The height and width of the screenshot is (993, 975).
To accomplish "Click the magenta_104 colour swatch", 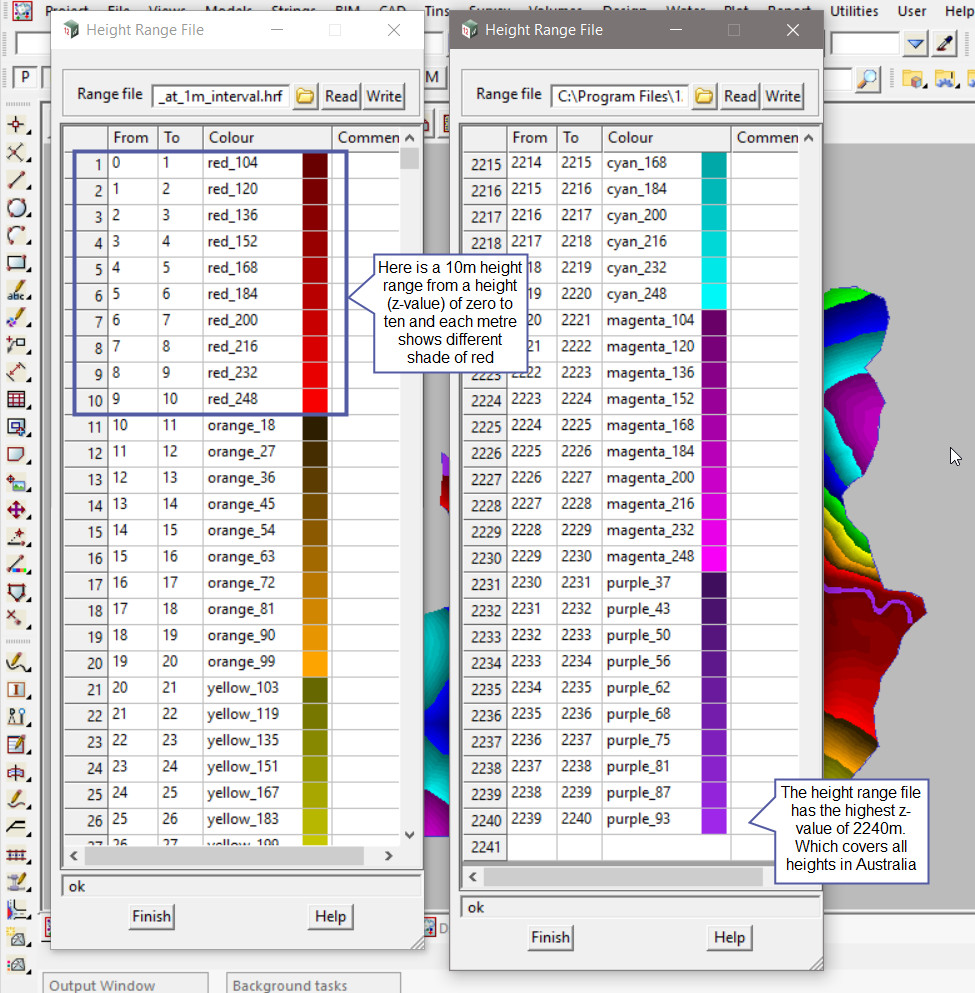I will (714, 321).
